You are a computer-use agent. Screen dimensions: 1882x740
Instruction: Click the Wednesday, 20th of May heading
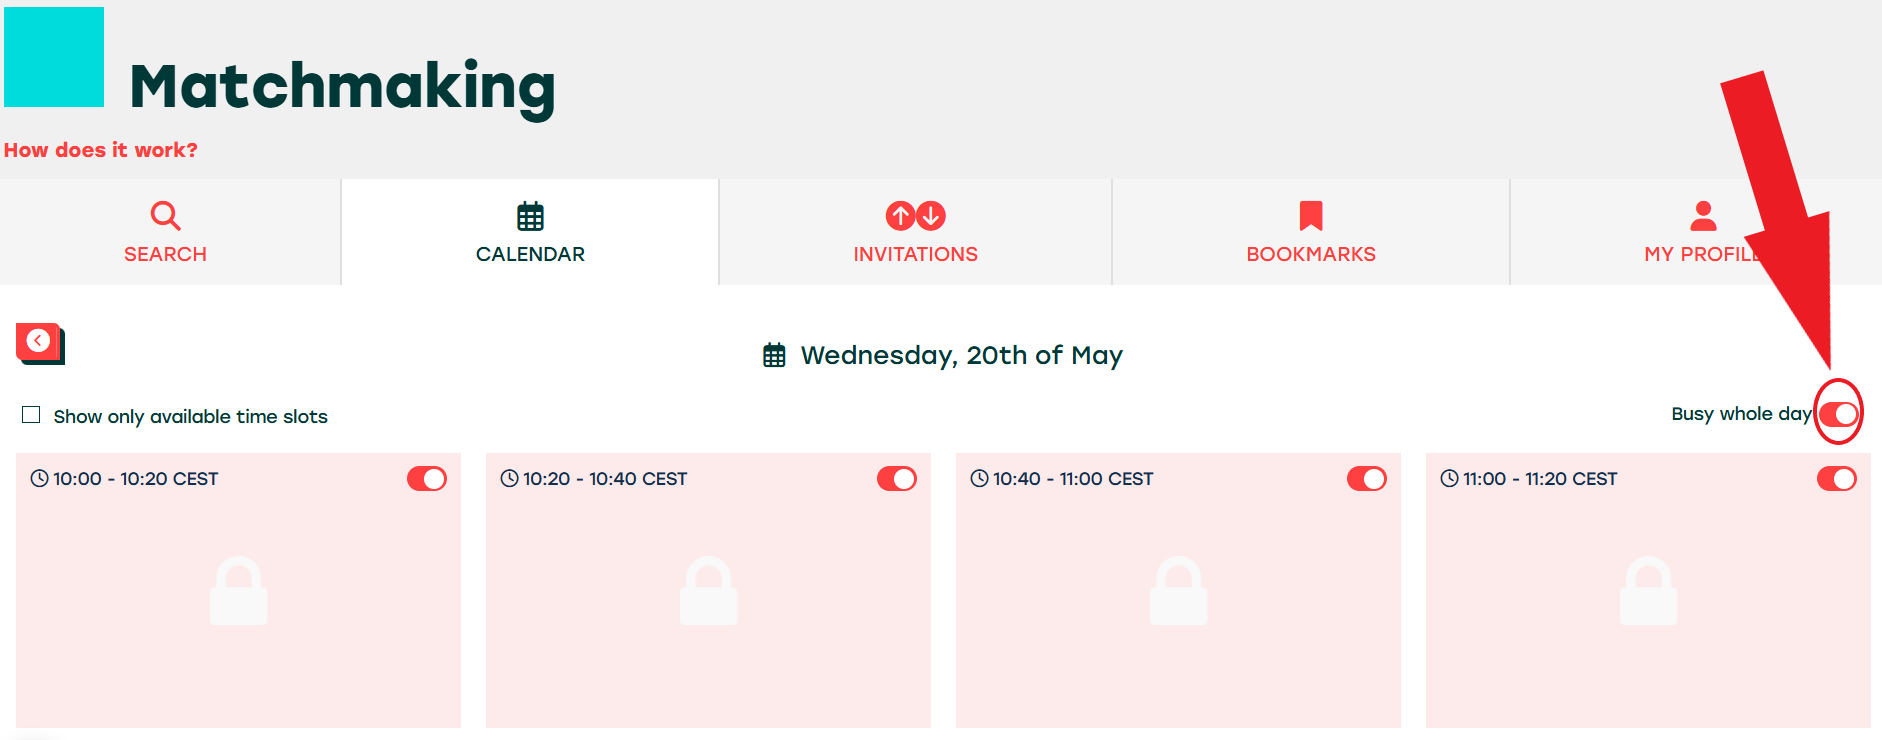pyautogui.click(x=961, y=355)
